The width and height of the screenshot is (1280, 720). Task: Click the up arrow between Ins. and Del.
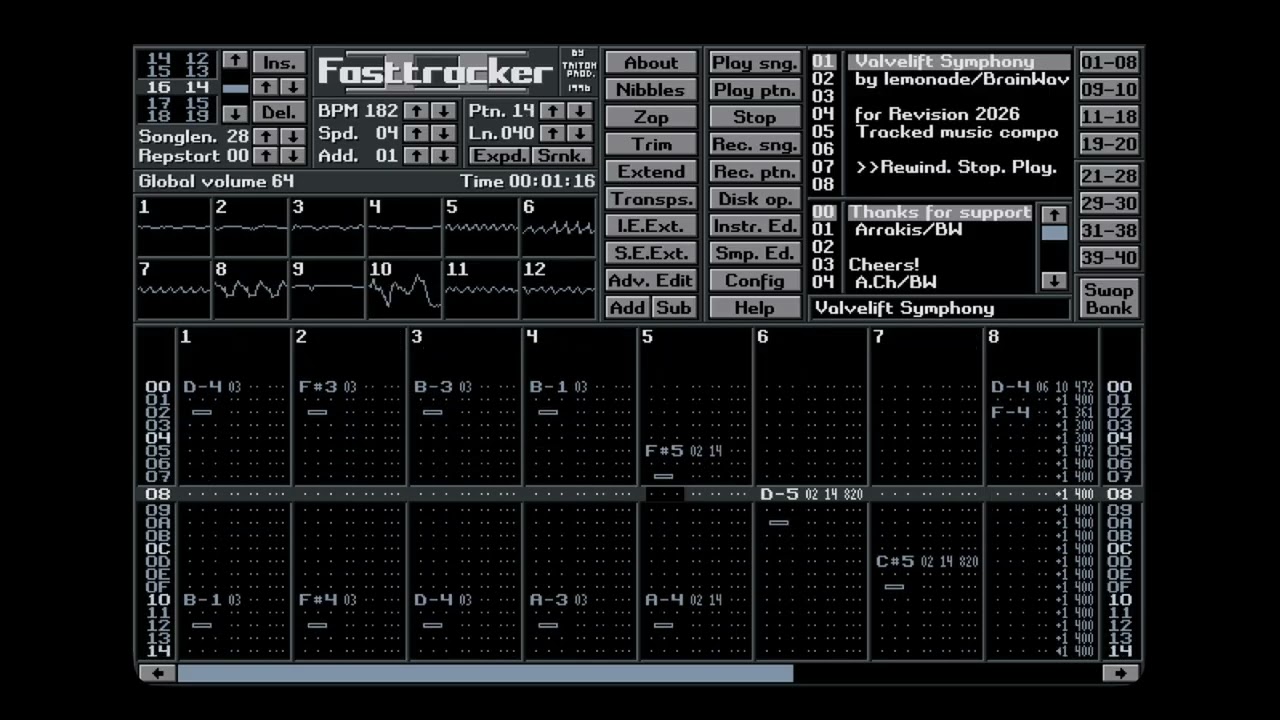(266, 87)
